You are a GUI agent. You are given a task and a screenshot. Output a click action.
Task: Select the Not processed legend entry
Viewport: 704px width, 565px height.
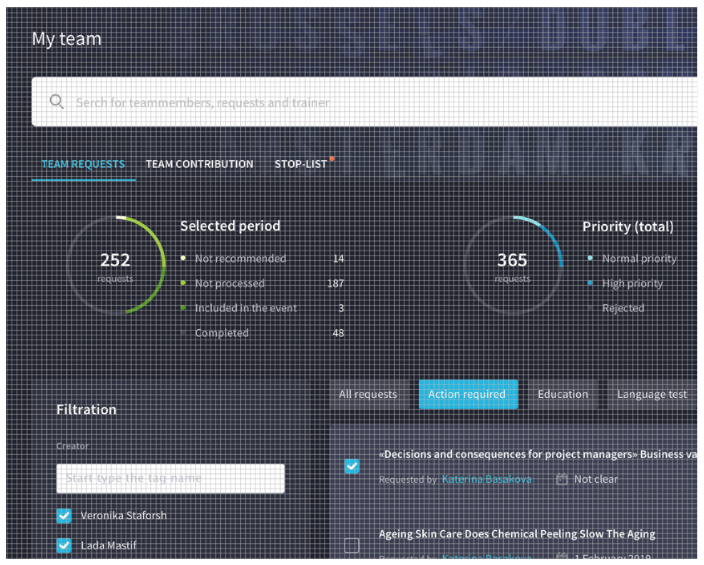pyautogui.click(x=229, y=283)
